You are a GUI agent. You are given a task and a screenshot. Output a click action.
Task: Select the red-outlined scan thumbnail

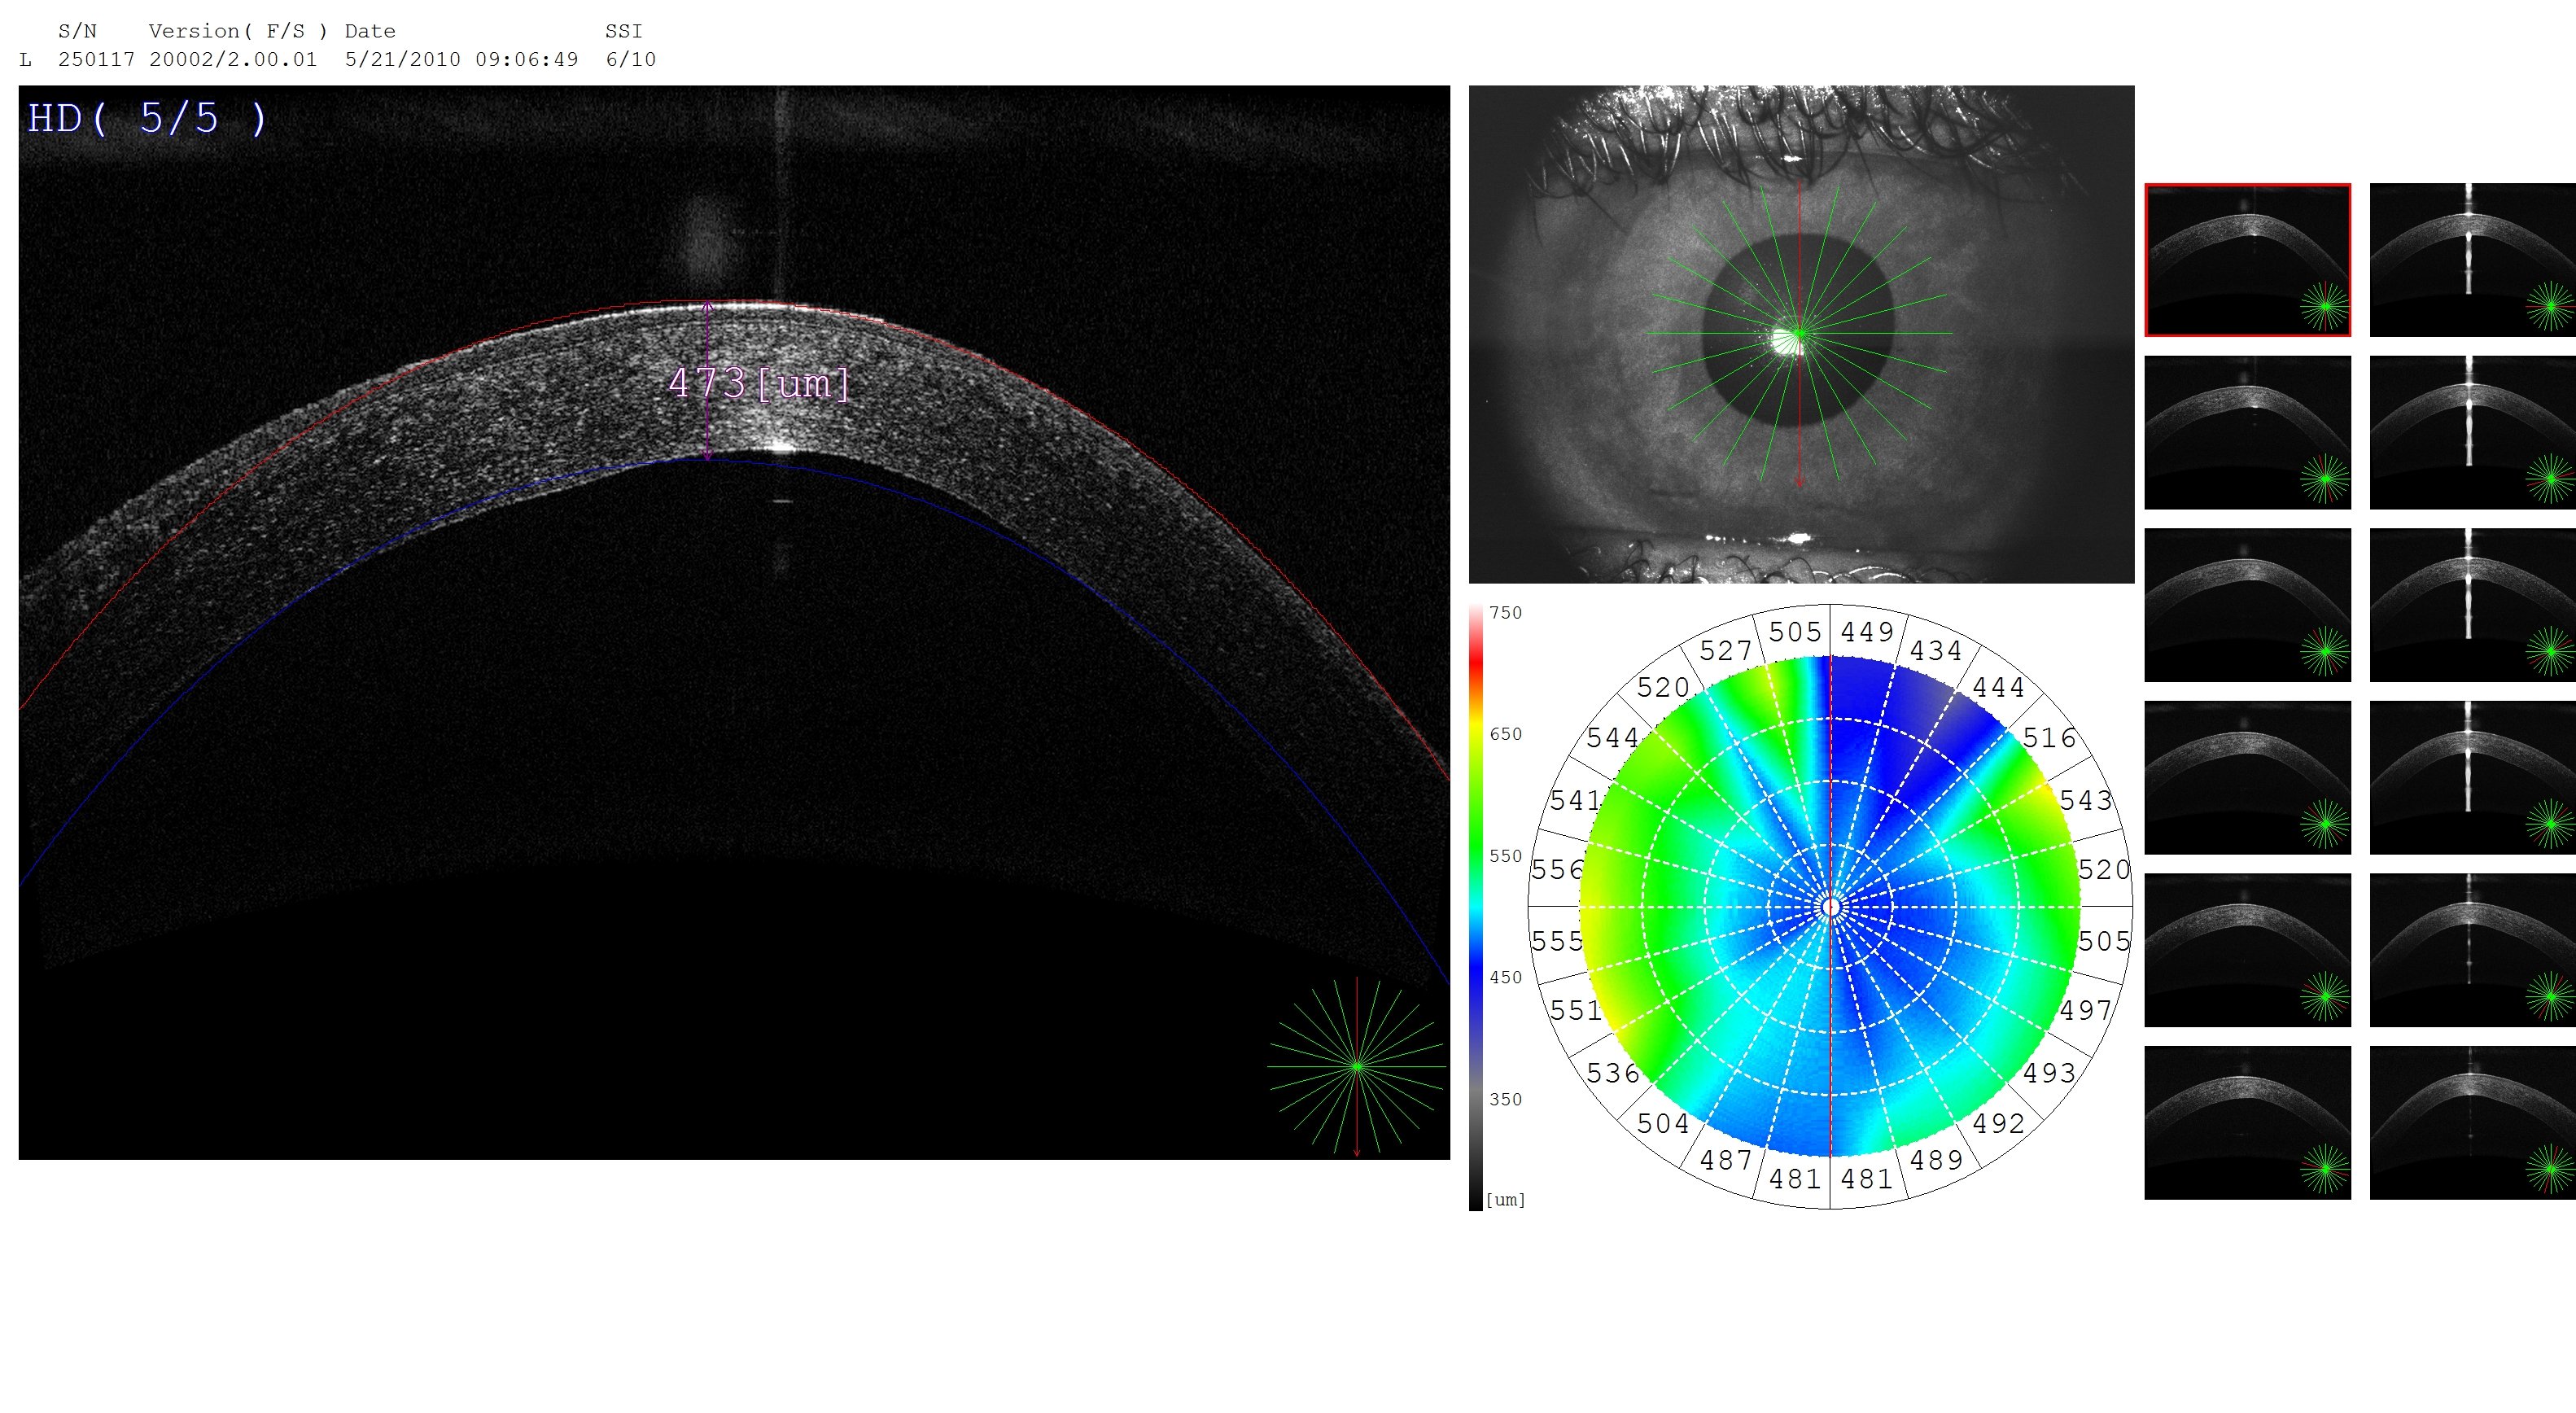[x=2248, y=260]
